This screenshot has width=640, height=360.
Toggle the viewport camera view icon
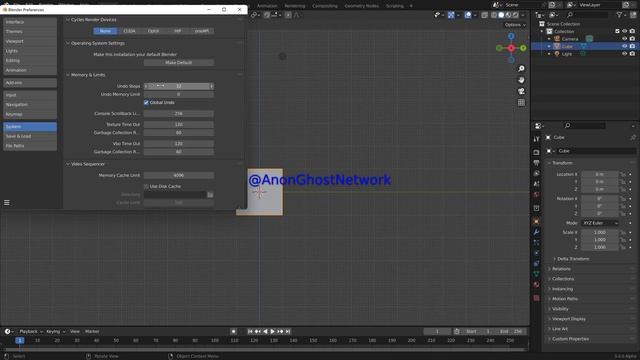coord(521,91)
